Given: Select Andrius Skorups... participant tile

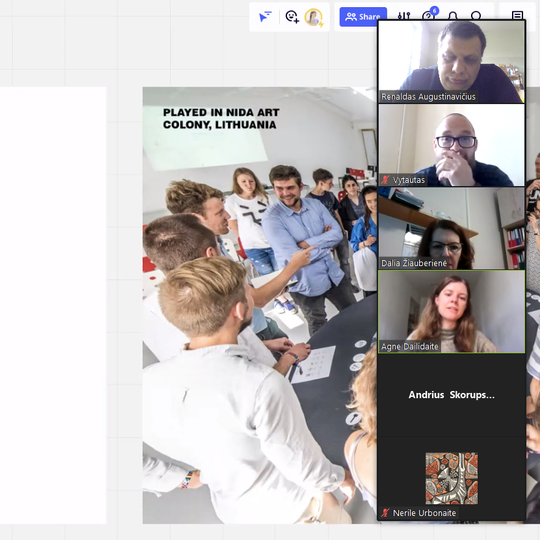Looking at the screenshot, I should coord(451,395).
